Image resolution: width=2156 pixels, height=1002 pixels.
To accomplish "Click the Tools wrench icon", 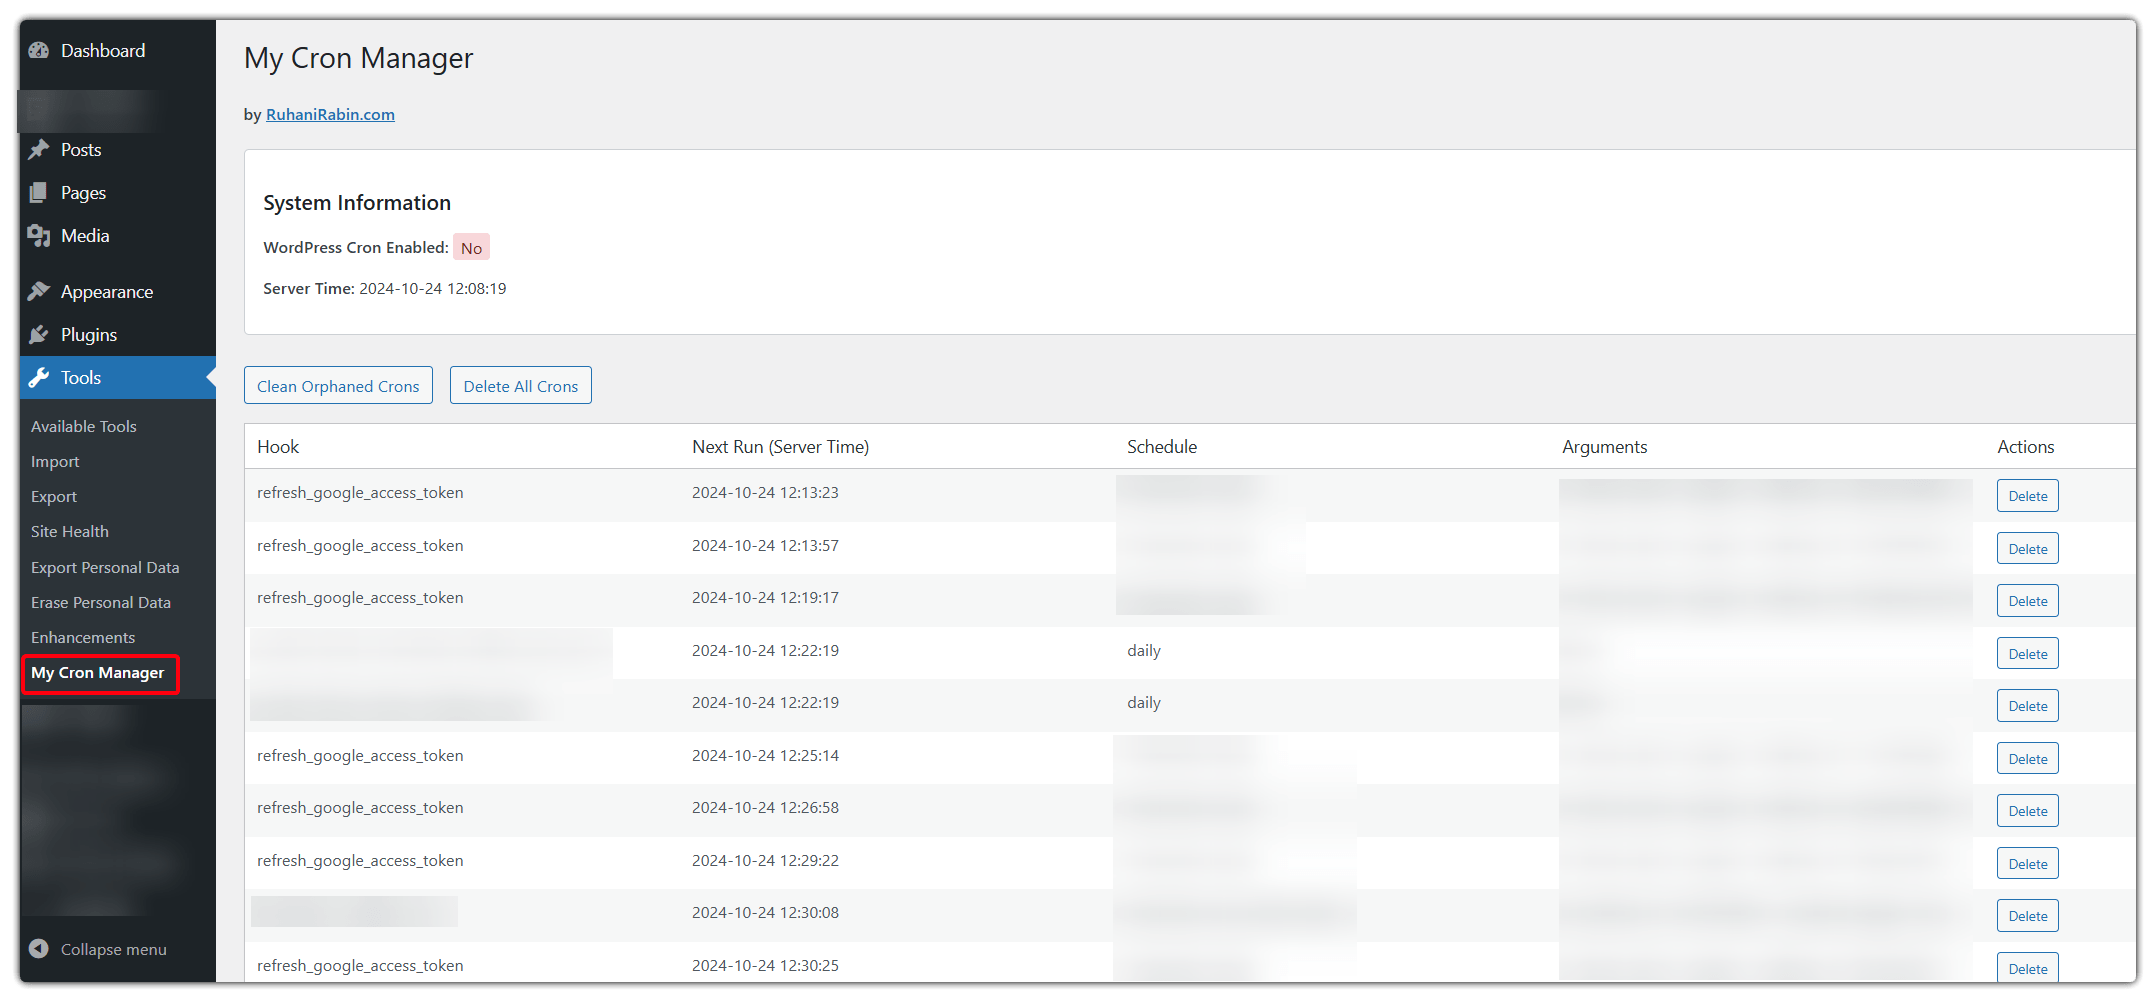I will pos(39,377).
